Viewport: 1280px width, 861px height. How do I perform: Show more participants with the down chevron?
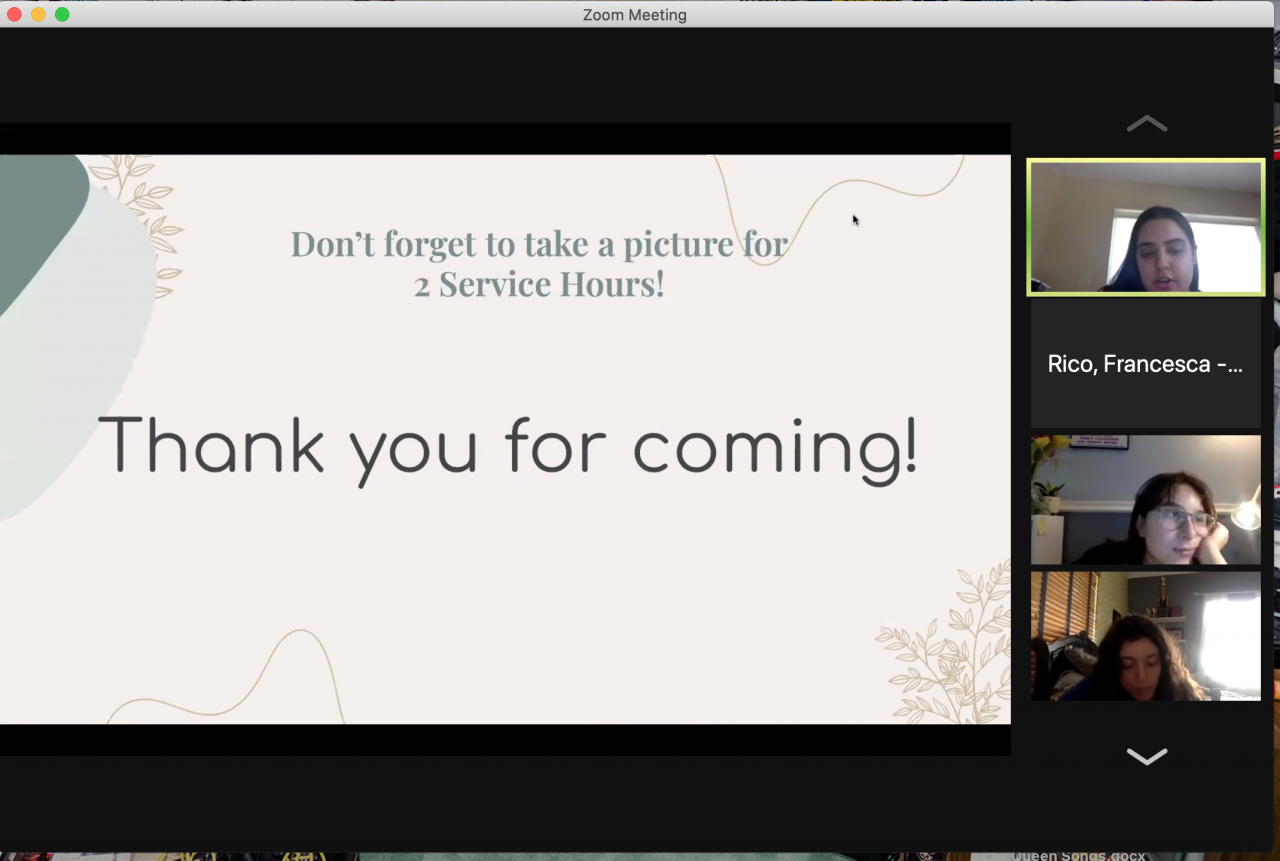(1146, 756)
